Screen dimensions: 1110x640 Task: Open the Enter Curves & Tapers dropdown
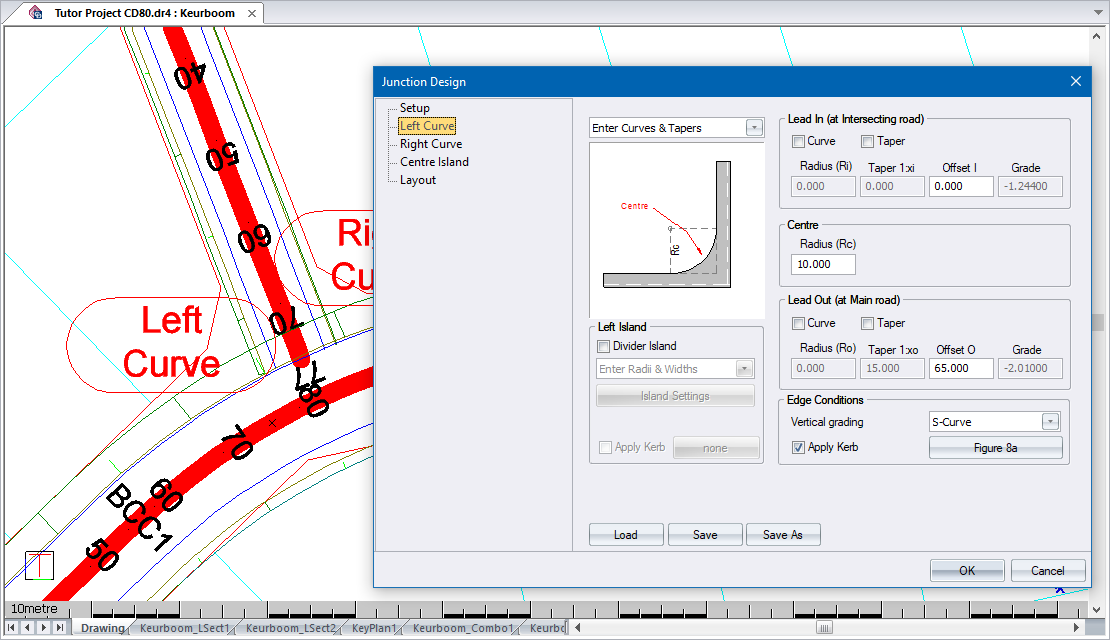754,128
